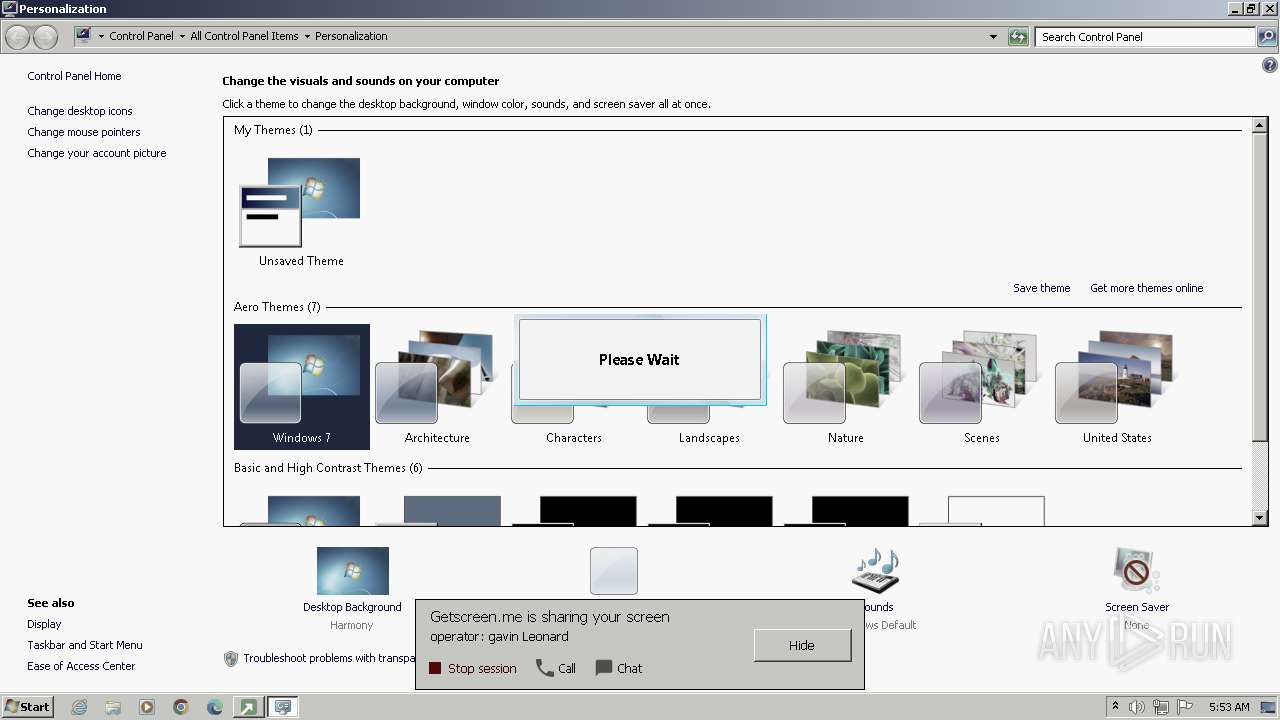Open the Display link under See also
The height and width of the screenshot is (720, 1280).
pos(44,624)
